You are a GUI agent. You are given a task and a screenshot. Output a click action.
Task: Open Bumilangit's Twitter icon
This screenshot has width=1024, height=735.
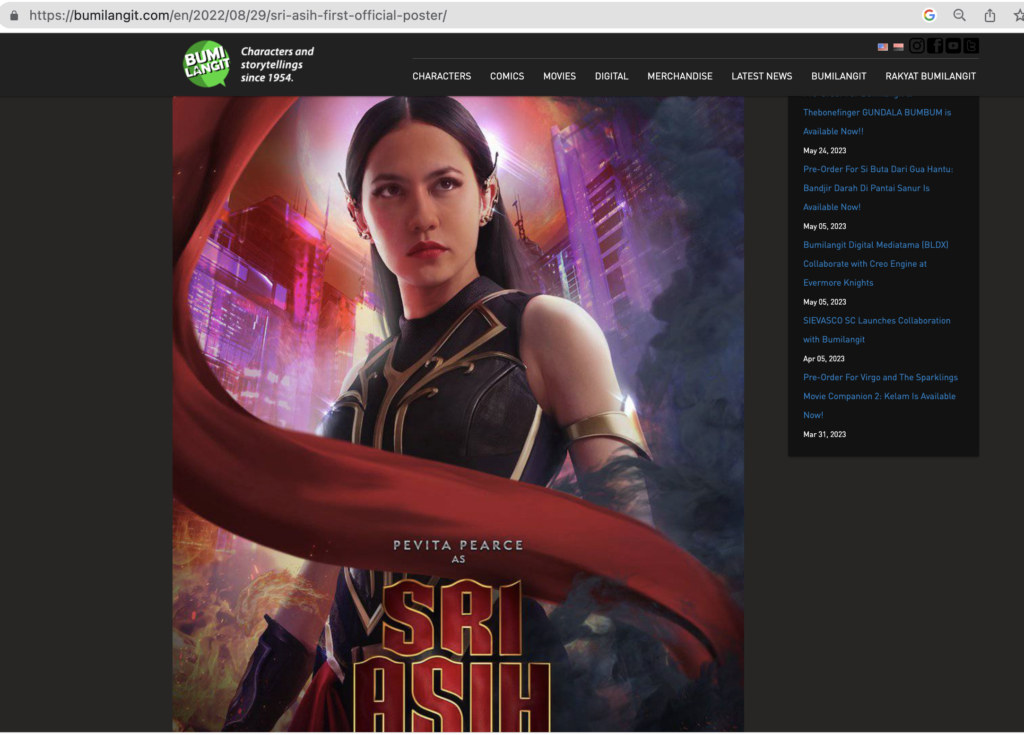971,45
